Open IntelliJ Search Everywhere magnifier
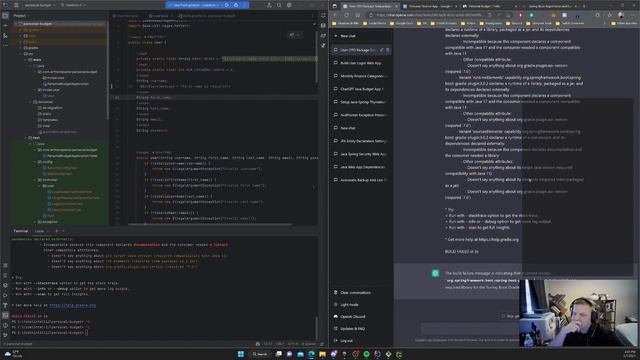640x360 pixels. 279,5
